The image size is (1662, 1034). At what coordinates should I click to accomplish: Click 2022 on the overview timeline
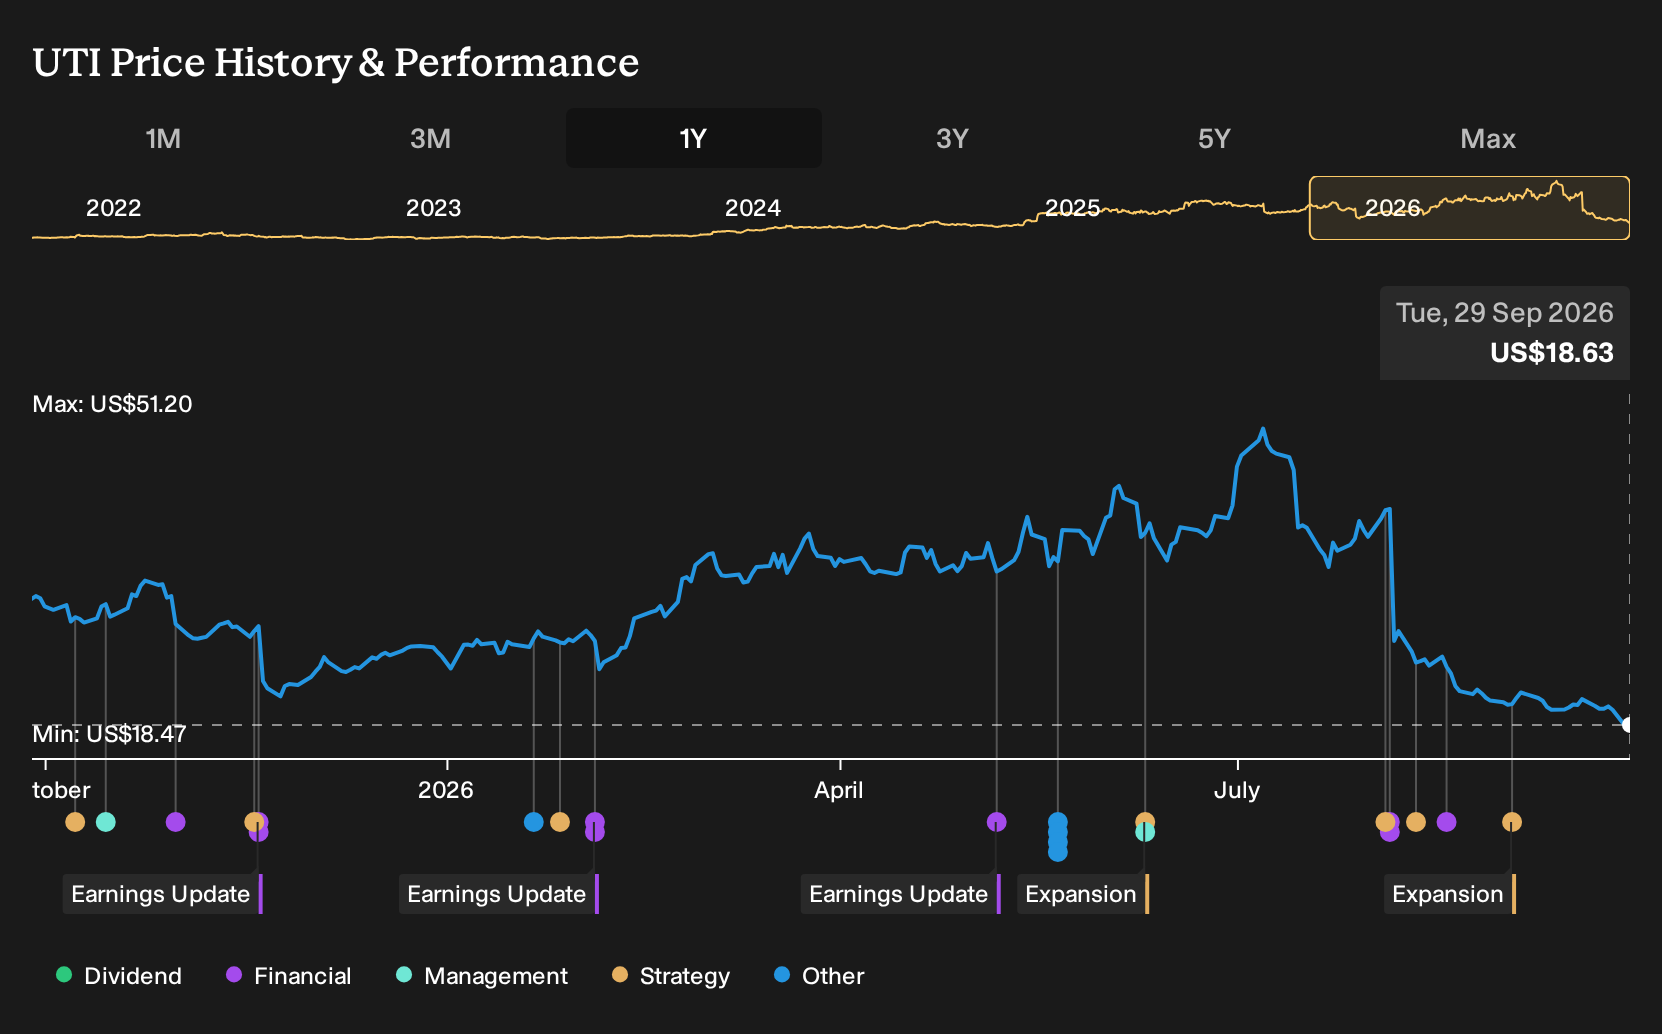(x=113, y=208)
